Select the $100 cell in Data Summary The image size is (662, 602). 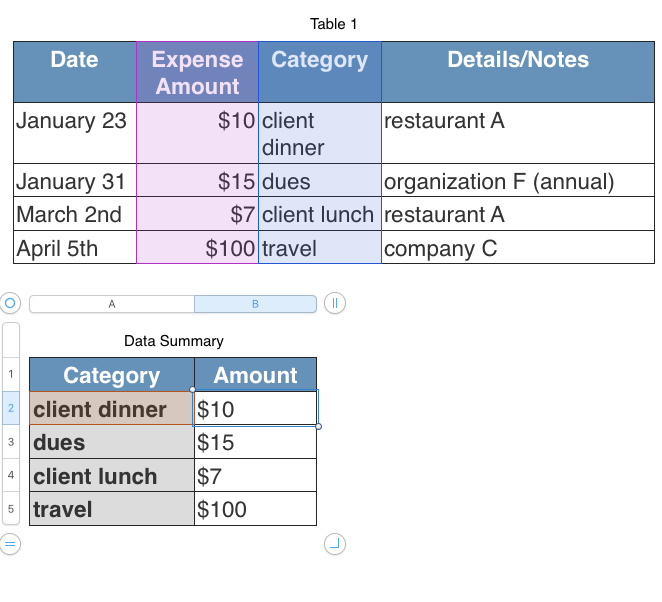255,509
